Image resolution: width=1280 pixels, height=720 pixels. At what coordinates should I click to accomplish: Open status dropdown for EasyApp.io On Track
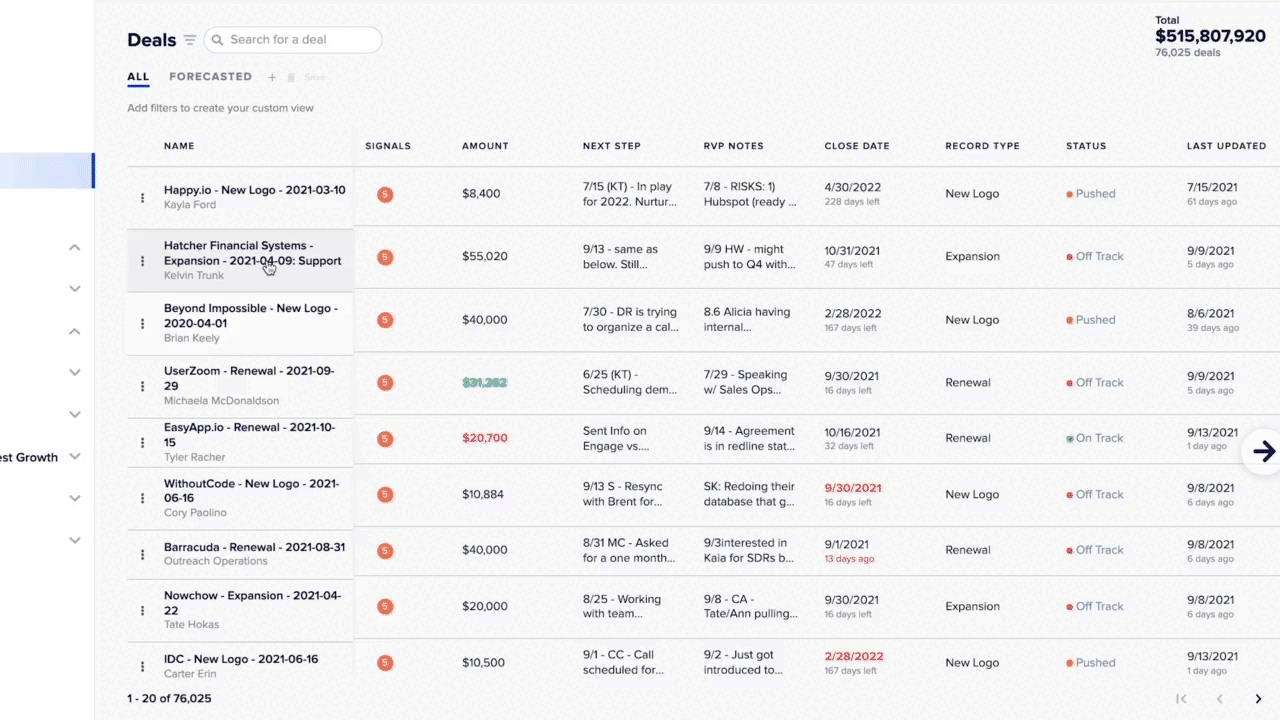1094,438
